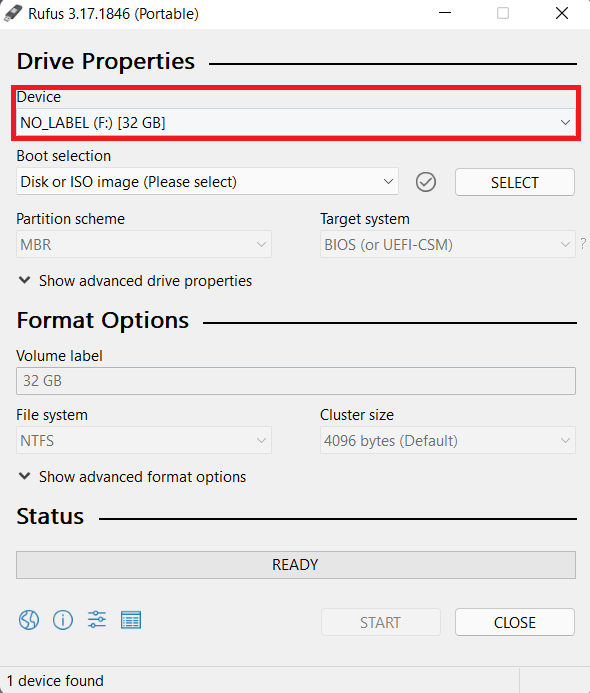
Task: Open the Target system BIOS dropdown
Action: point(448,244)
